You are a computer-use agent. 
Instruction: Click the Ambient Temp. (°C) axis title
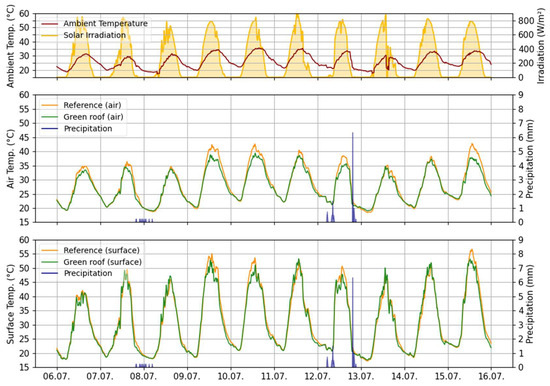pos(11,46)
